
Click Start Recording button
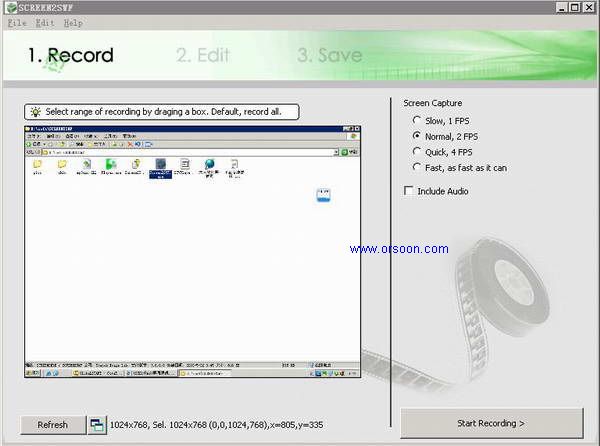tap(491, 423)
